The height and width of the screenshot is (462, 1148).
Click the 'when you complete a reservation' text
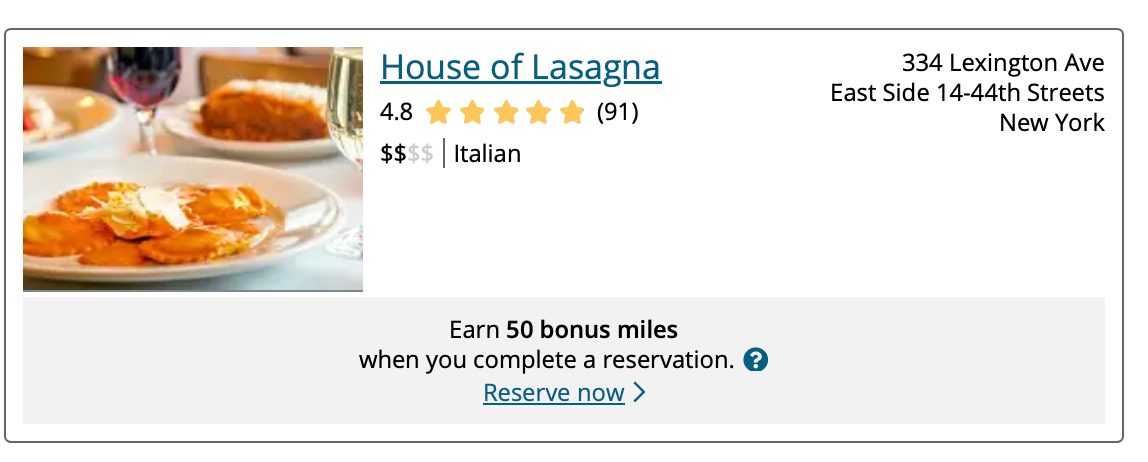[547, 359]
